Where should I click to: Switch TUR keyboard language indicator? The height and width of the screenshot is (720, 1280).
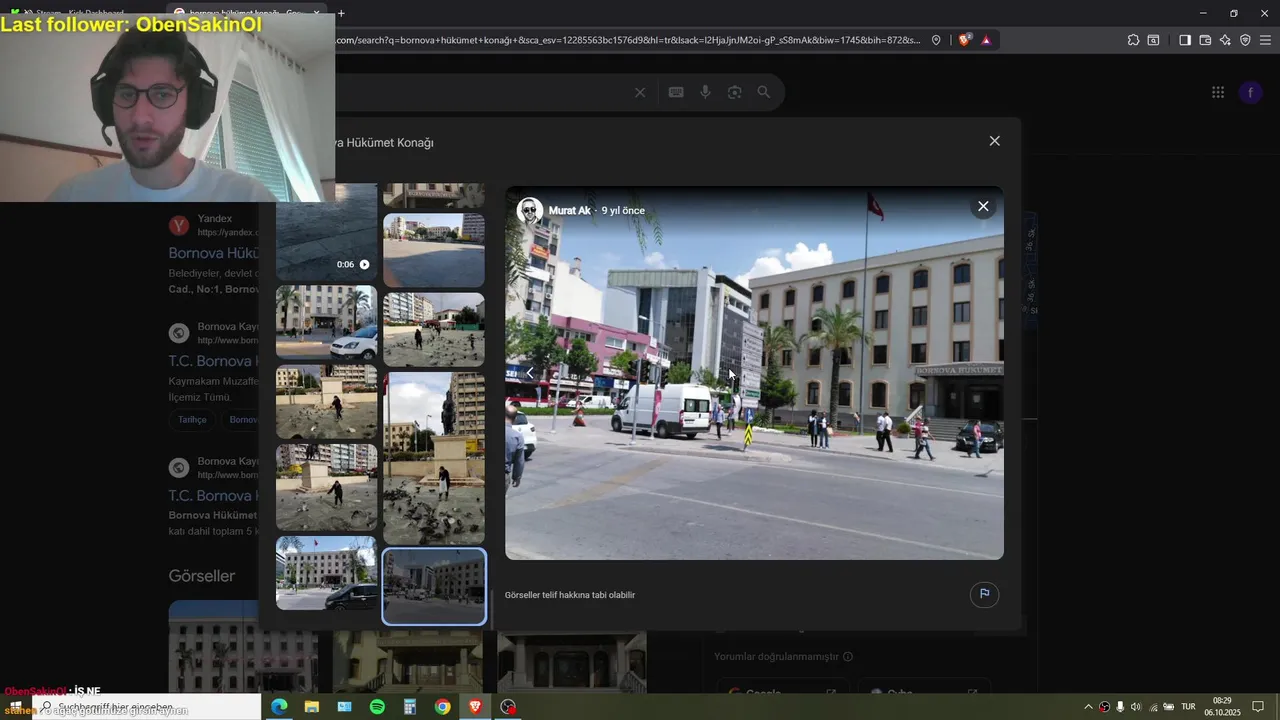coord(1189,707)
